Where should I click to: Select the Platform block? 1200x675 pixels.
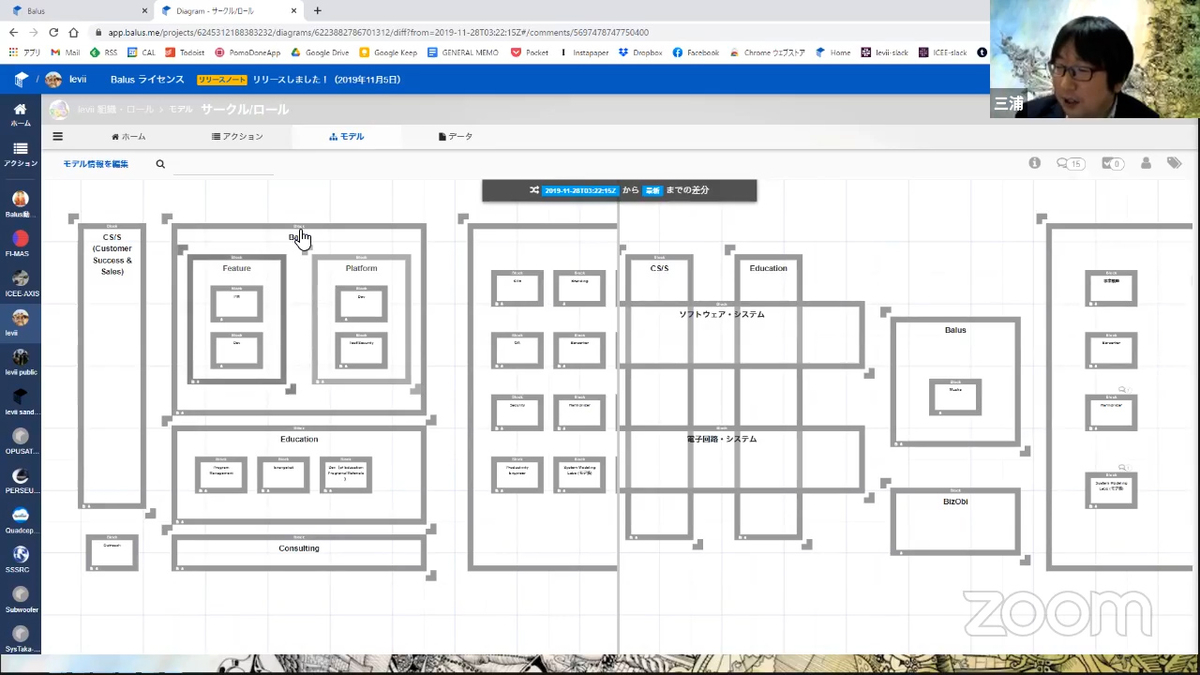361,319
